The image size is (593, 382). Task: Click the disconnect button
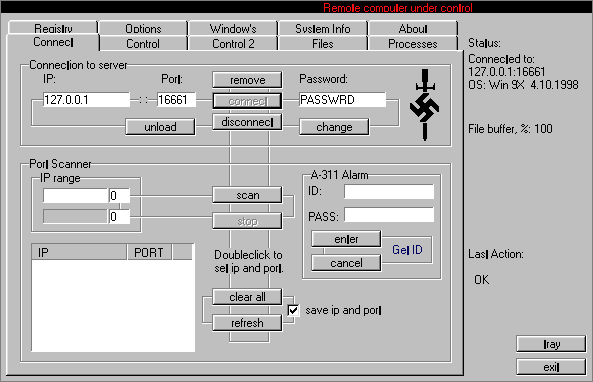(247, 122)
